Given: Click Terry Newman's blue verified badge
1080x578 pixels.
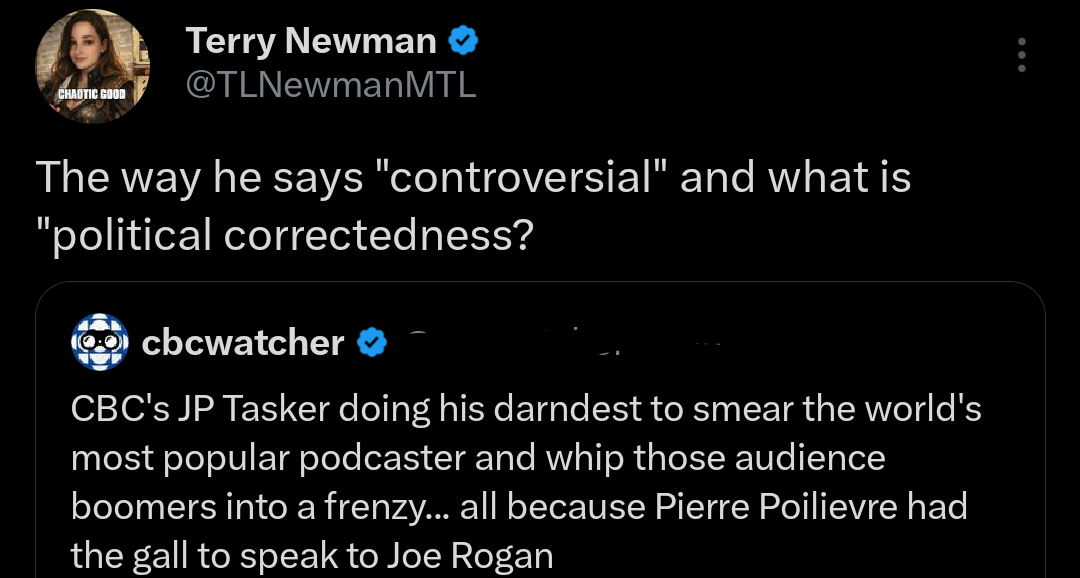Looking at the screenshot, I should coord(463,41).
